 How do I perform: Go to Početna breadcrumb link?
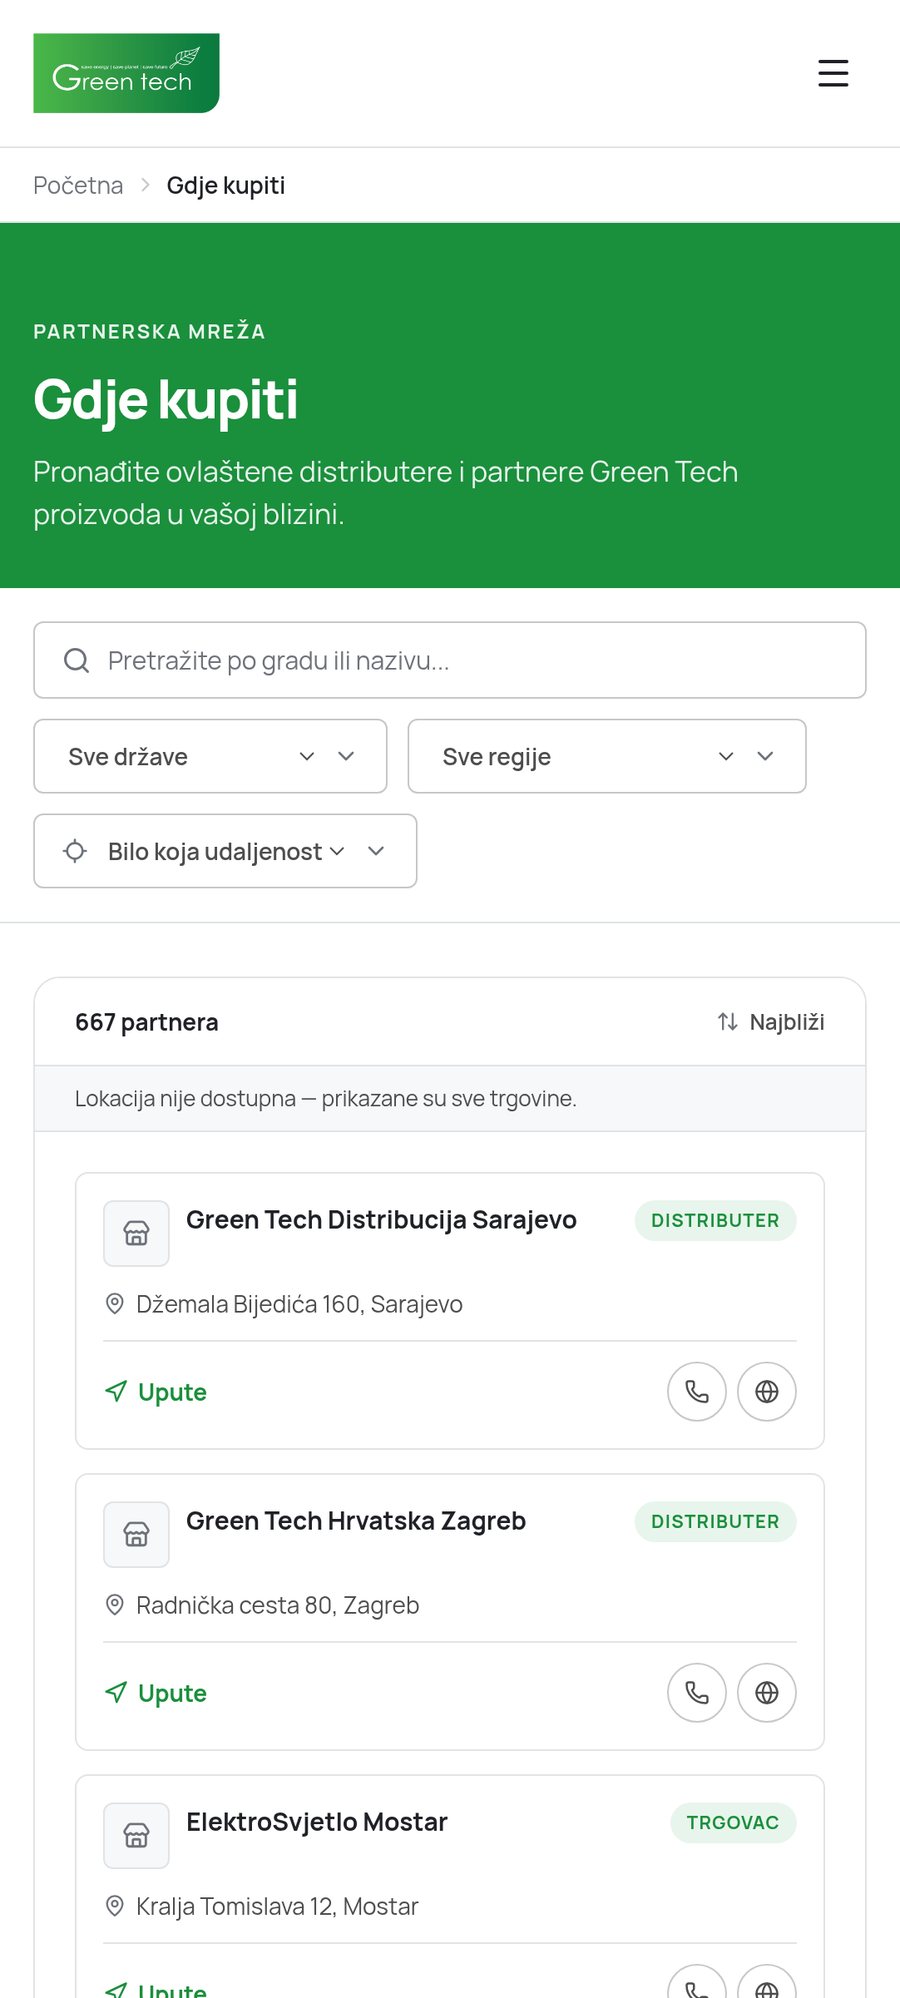(x=78, y=185)
